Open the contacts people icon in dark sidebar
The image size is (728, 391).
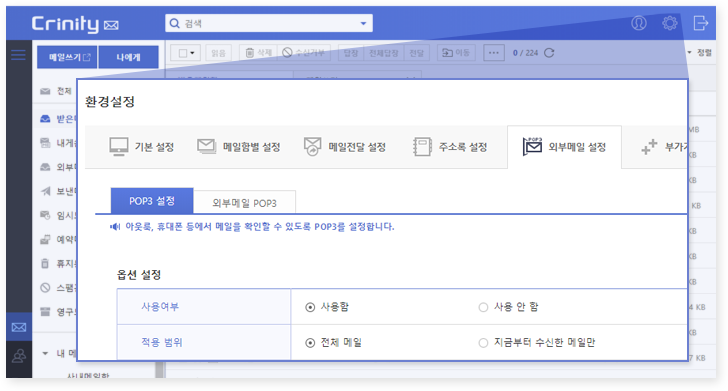pos(19,356)
